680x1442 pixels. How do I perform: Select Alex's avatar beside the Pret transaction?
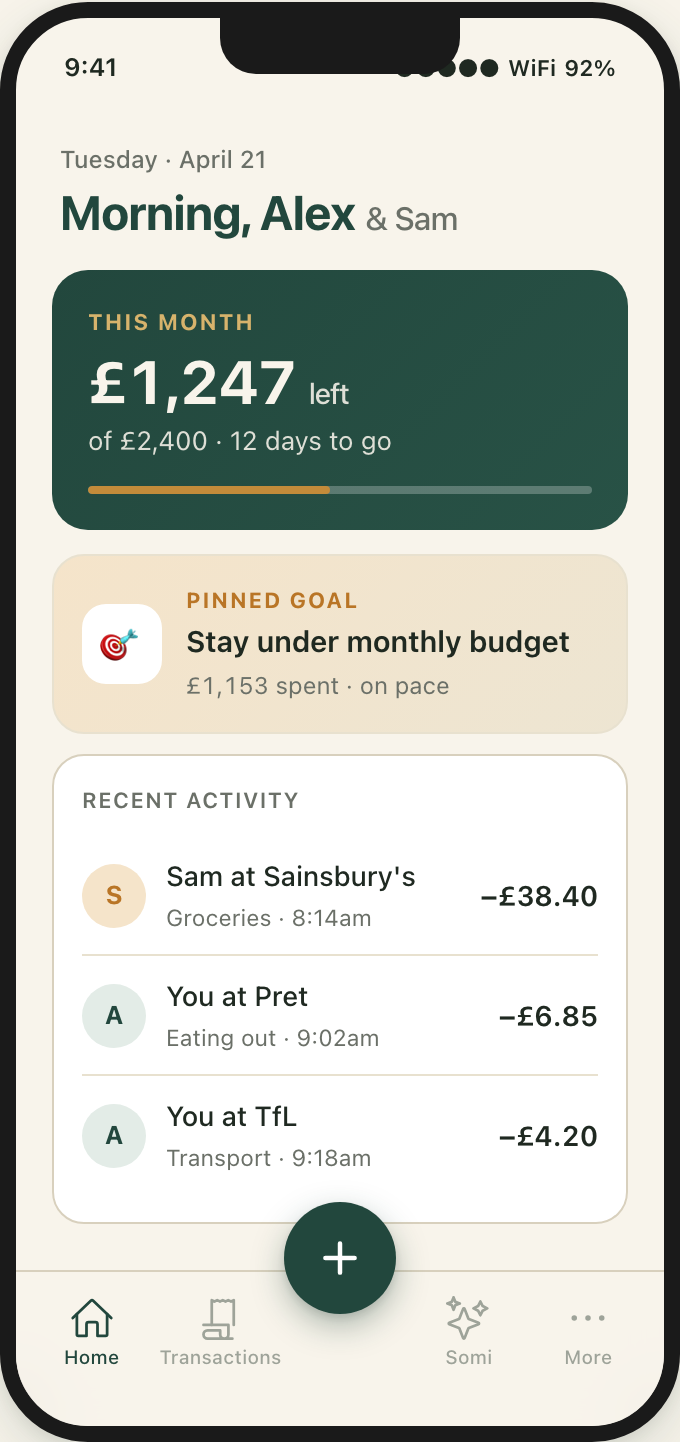pos(114,1016)
